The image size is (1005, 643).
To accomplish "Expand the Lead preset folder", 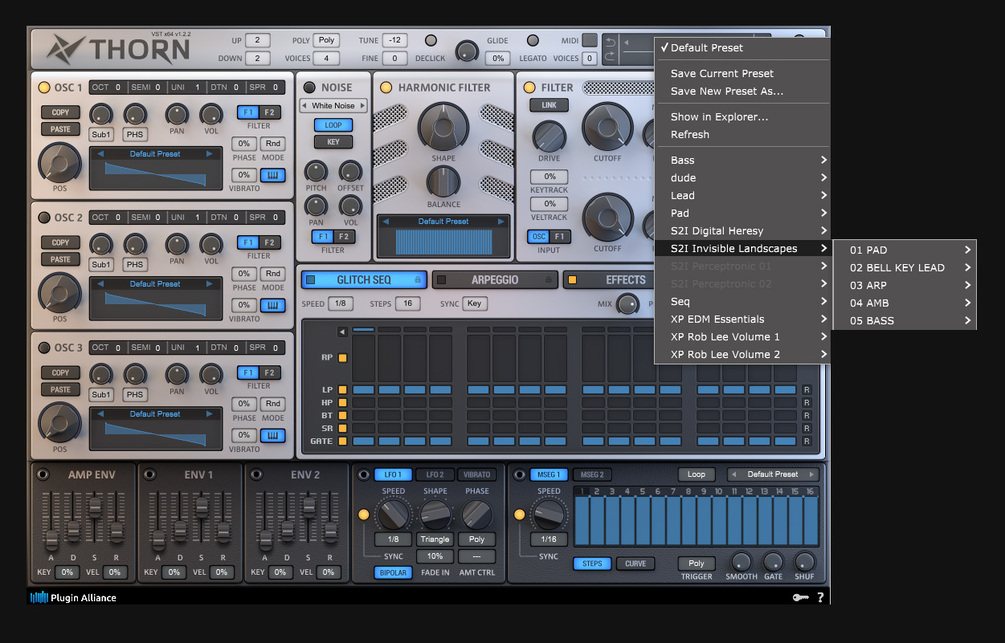I will coord(742,196).
